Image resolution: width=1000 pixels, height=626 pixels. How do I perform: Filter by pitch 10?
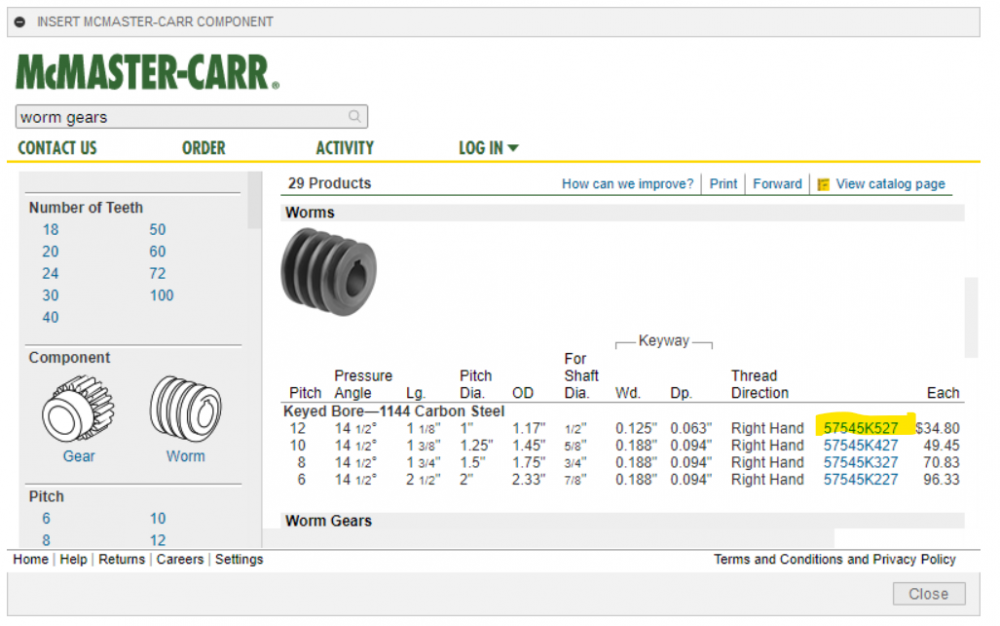(x=158, y=519)
